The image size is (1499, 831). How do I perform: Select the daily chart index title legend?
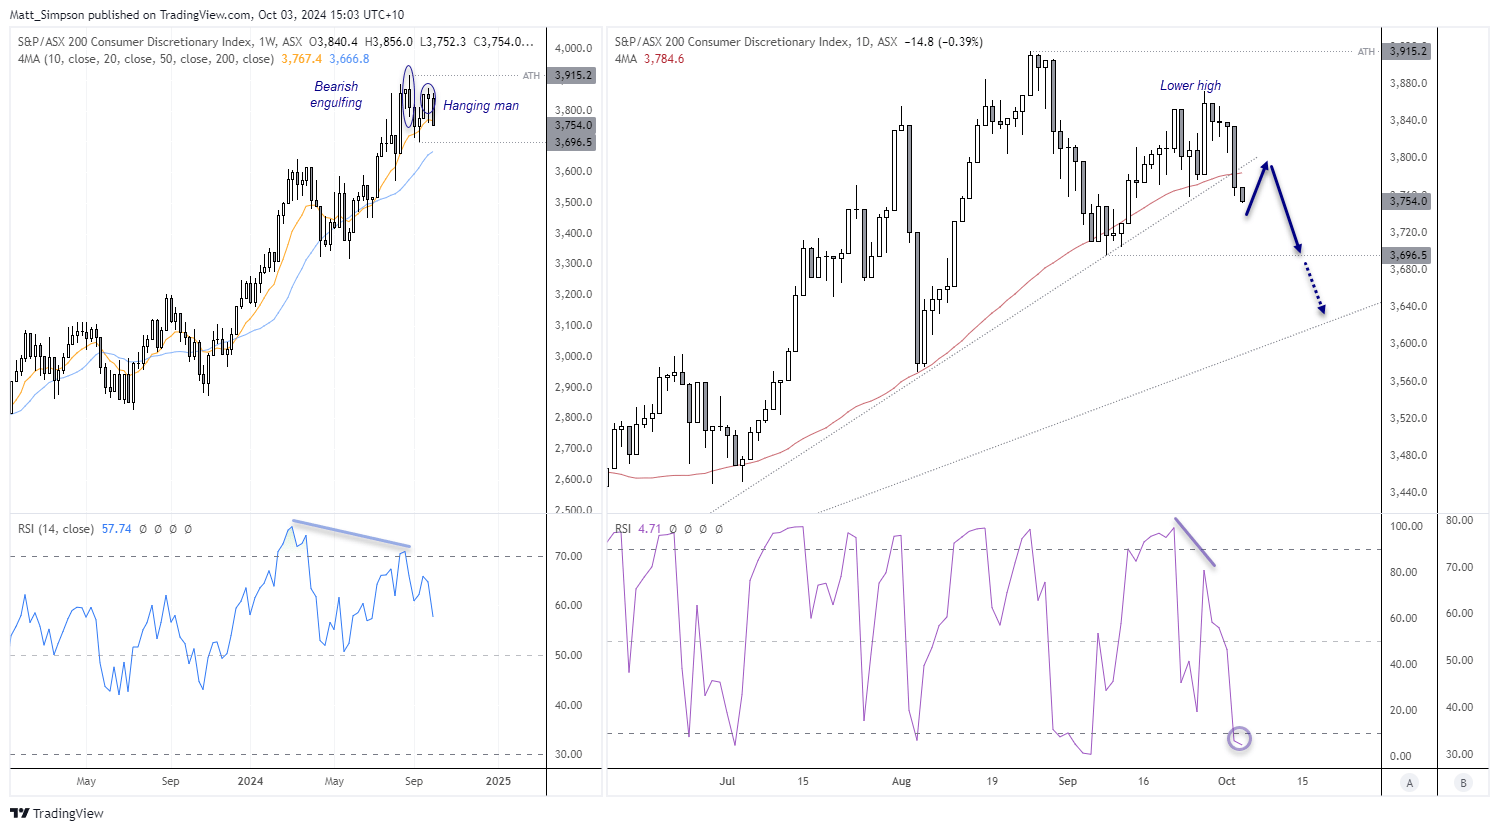[756, 42]
